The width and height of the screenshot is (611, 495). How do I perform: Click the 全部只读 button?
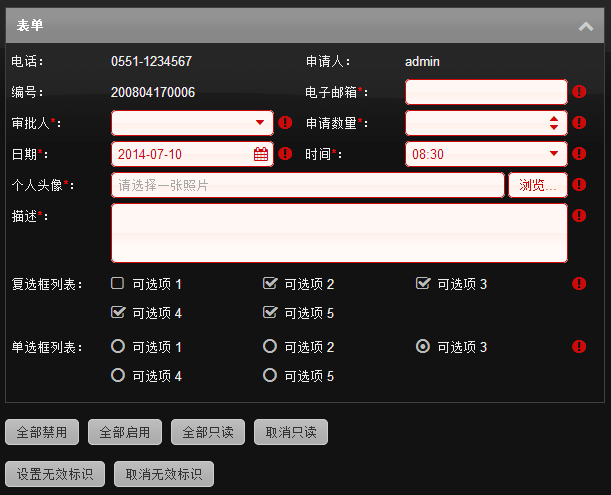coord(208,432)
